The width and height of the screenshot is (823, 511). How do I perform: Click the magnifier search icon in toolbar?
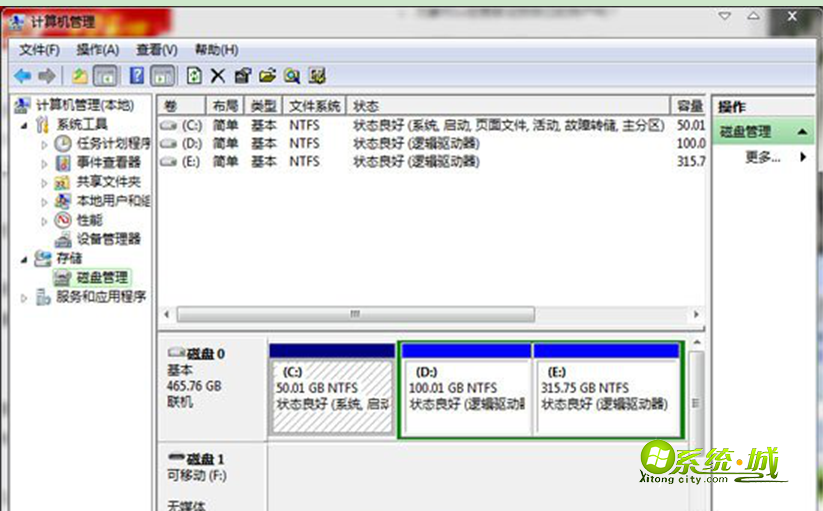point(292,76)
